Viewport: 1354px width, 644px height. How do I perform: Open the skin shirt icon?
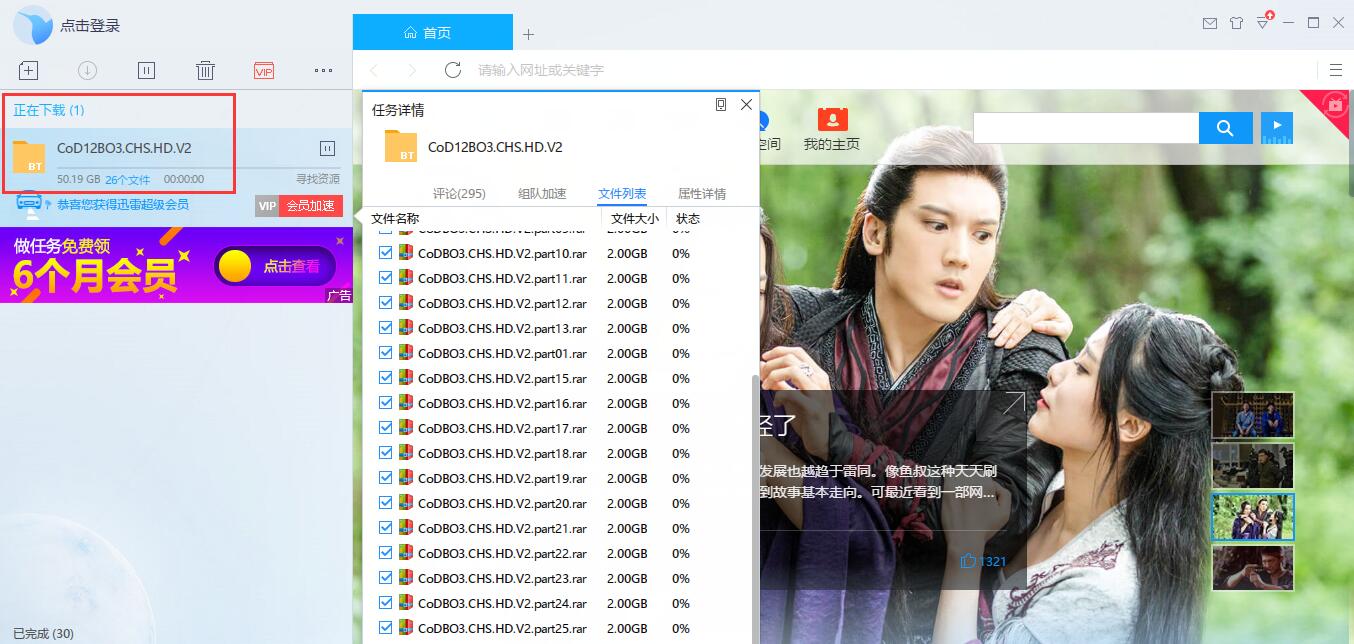1237,23
